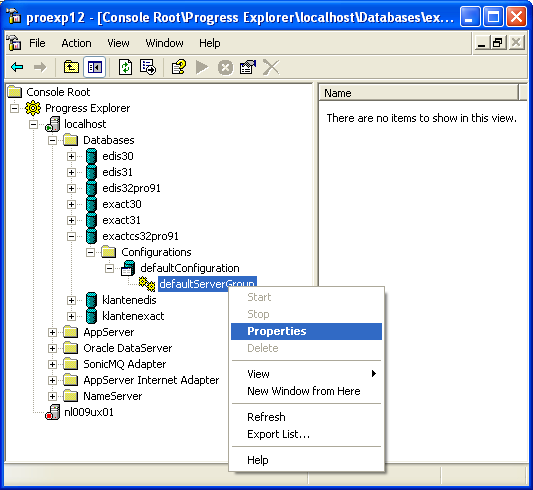
Task: Click the Oracle DataServer folder icon
Action: [x=71, y=348]
